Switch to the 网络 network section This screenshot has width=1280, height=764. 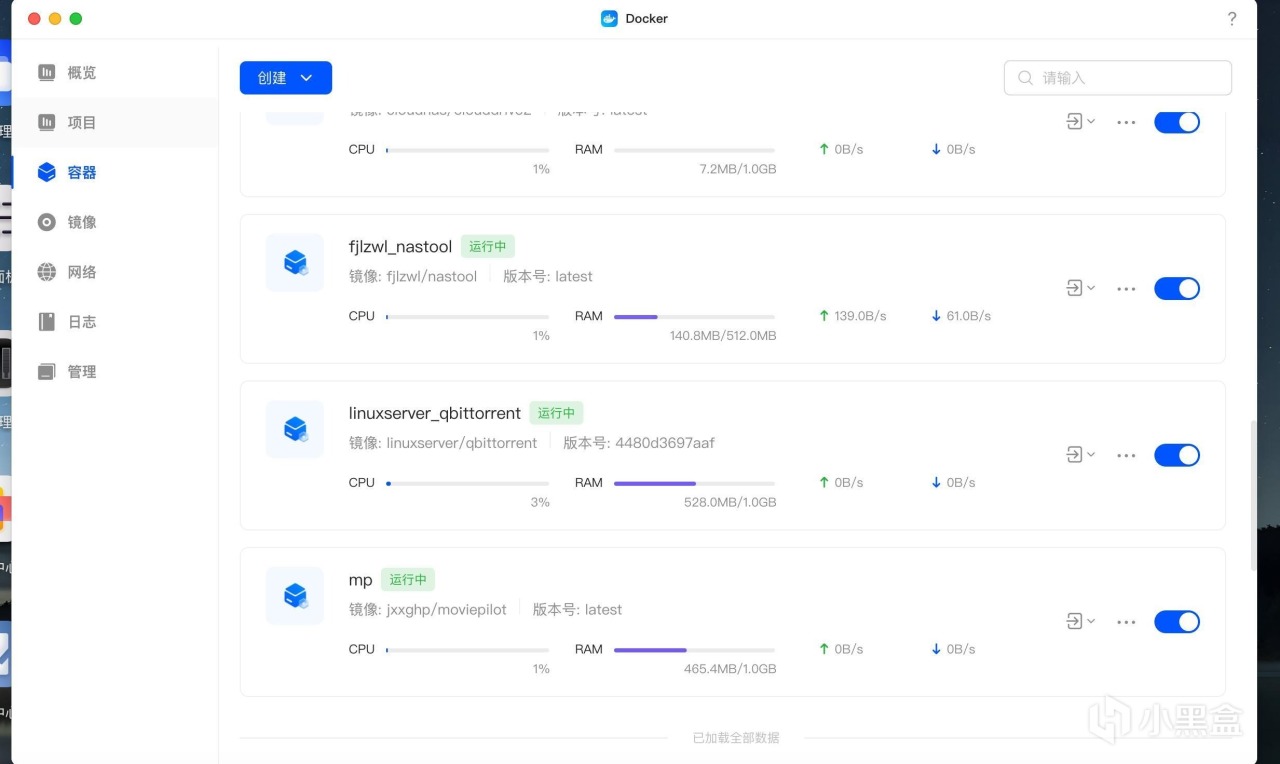(115, 272)
